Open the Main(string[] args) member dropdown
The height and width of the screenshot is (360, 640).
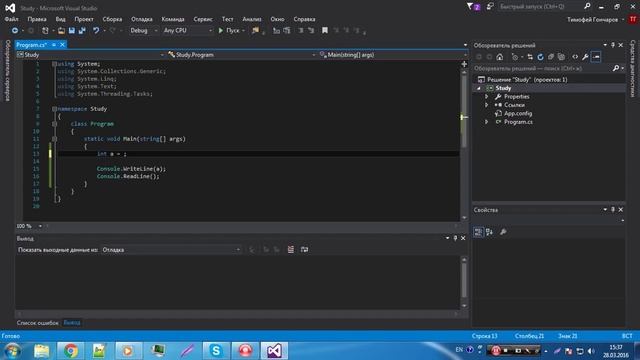[x=392, y=55]
